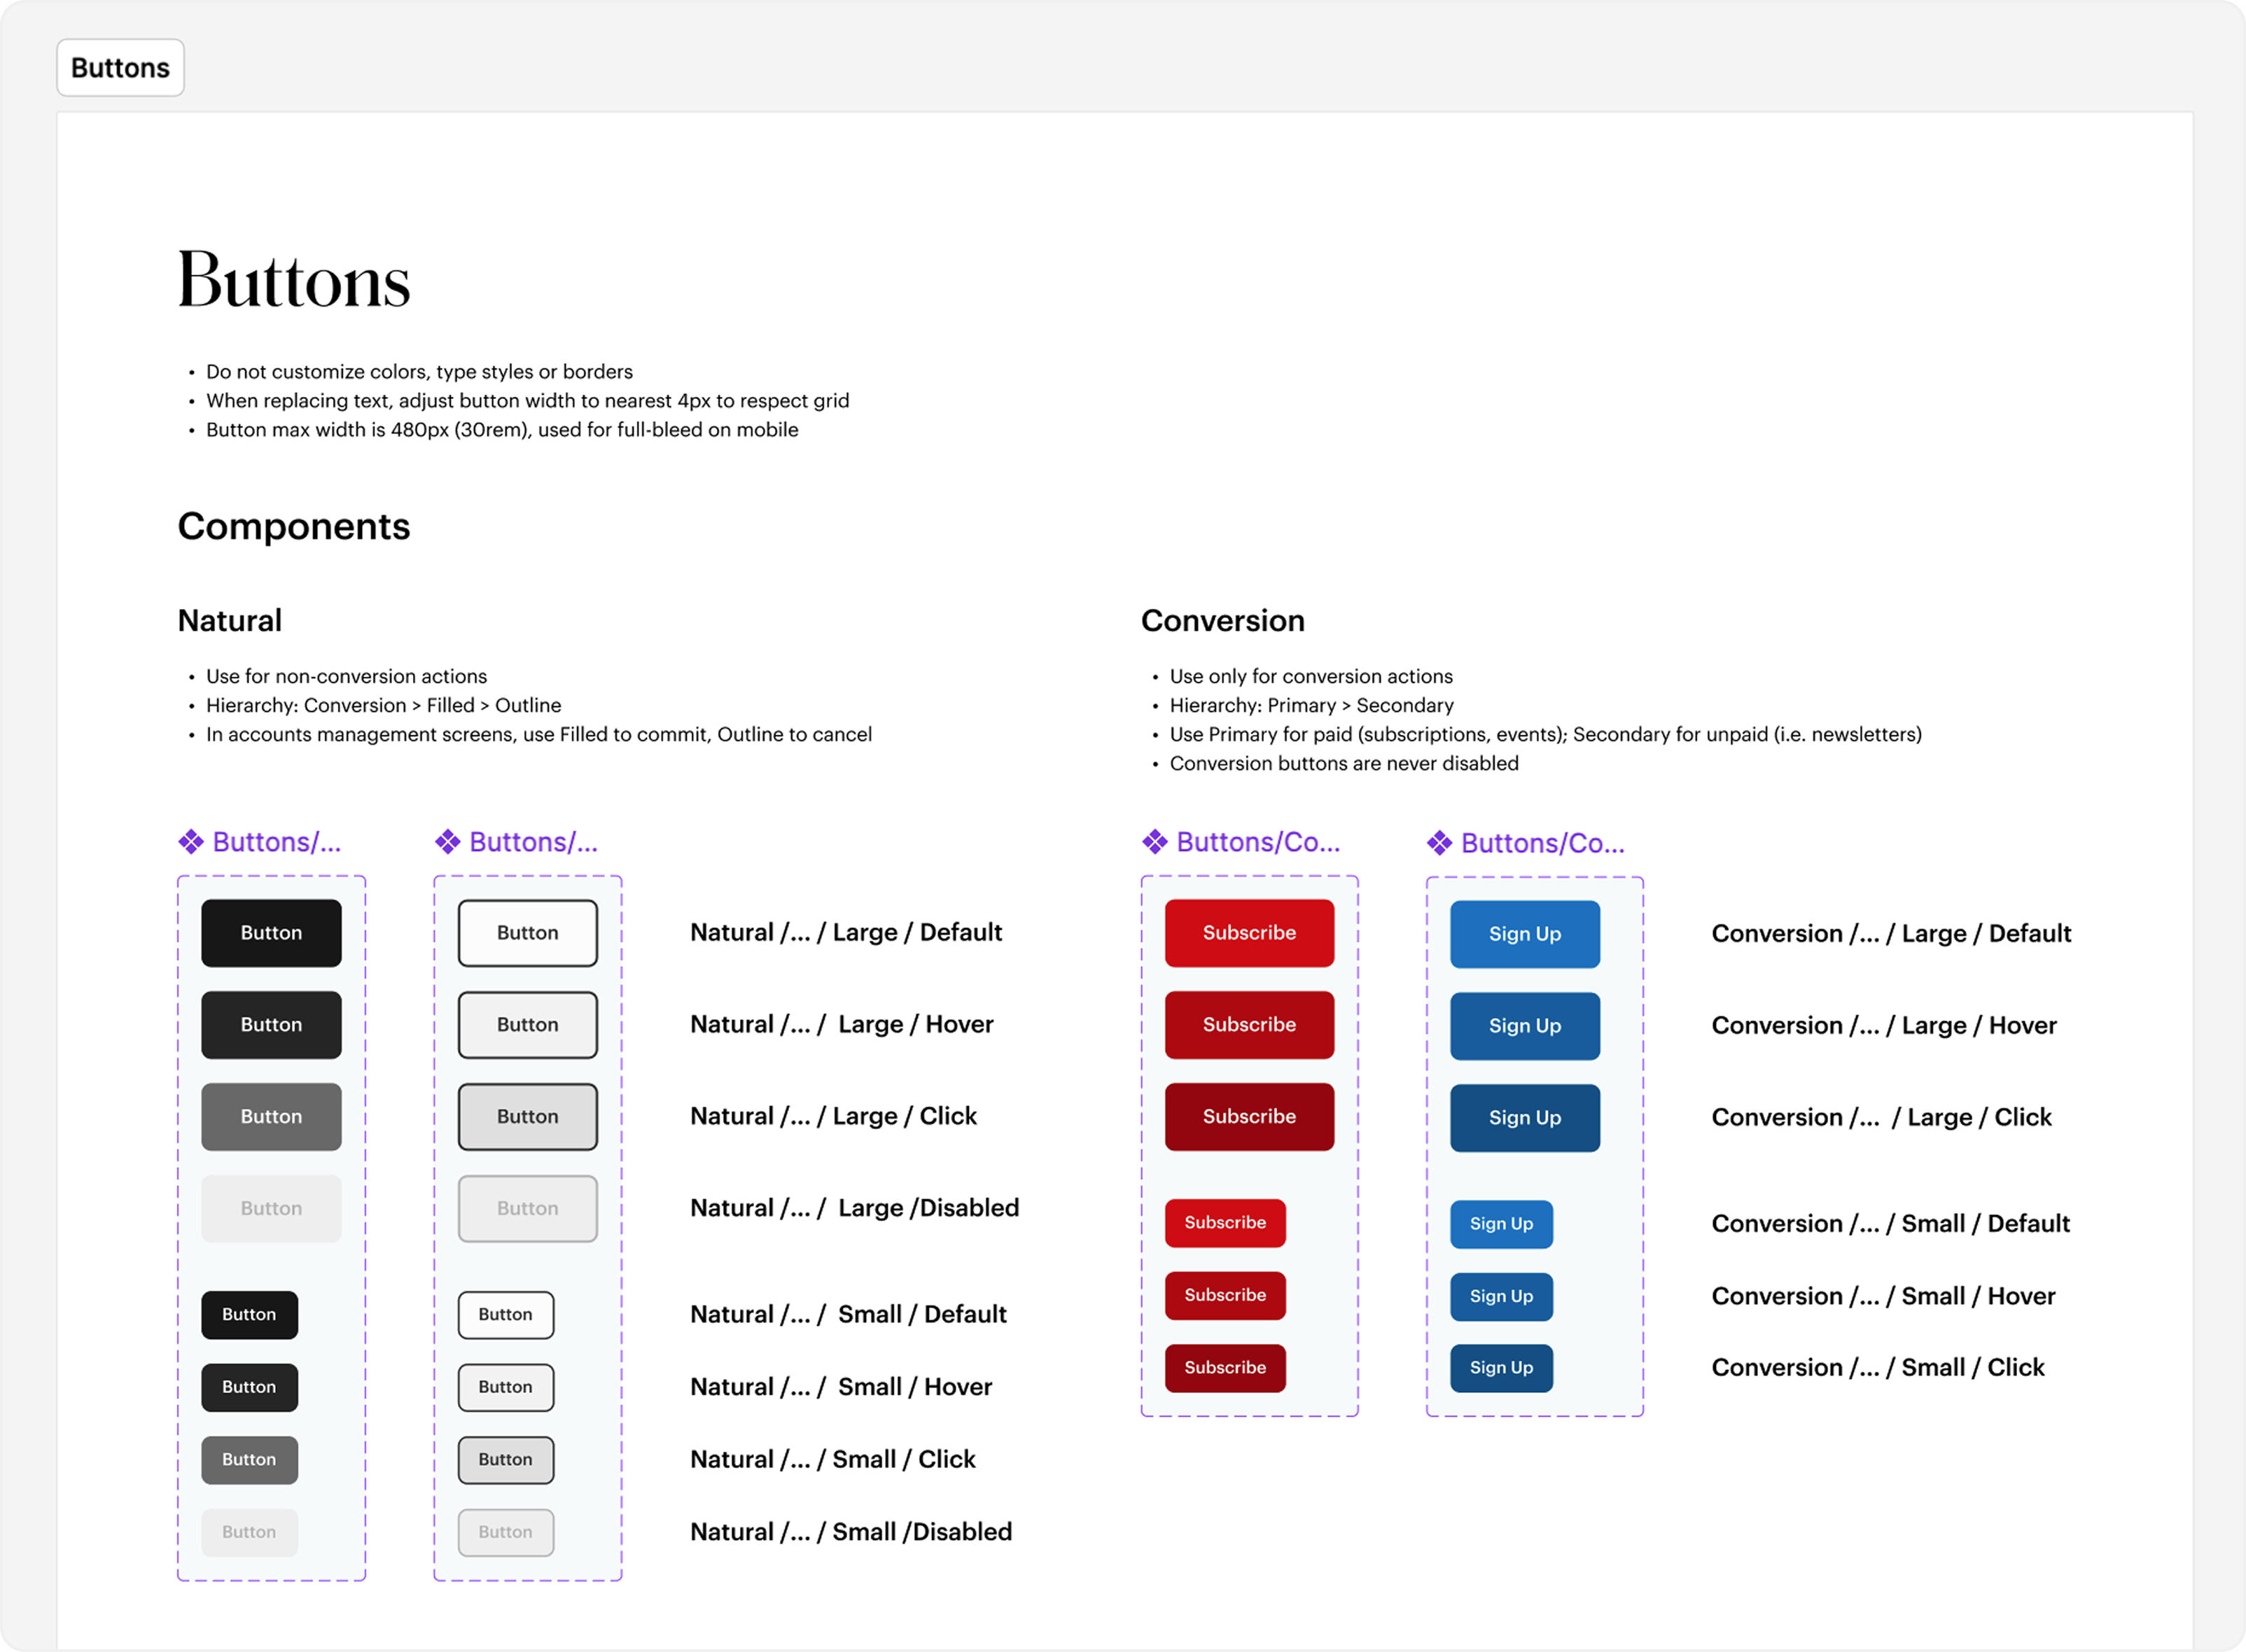Select 'Conversion /... / Small / Hover' label
2246x1652 pixels.
1884,1297
